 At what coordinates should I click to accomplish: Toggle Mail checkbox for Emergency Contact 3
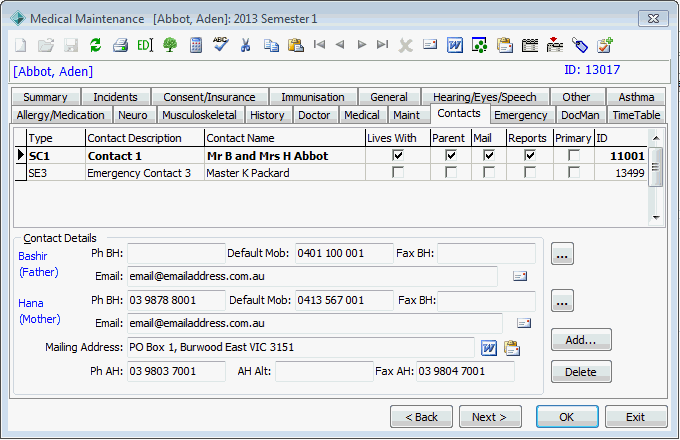[x=489, y=173]
